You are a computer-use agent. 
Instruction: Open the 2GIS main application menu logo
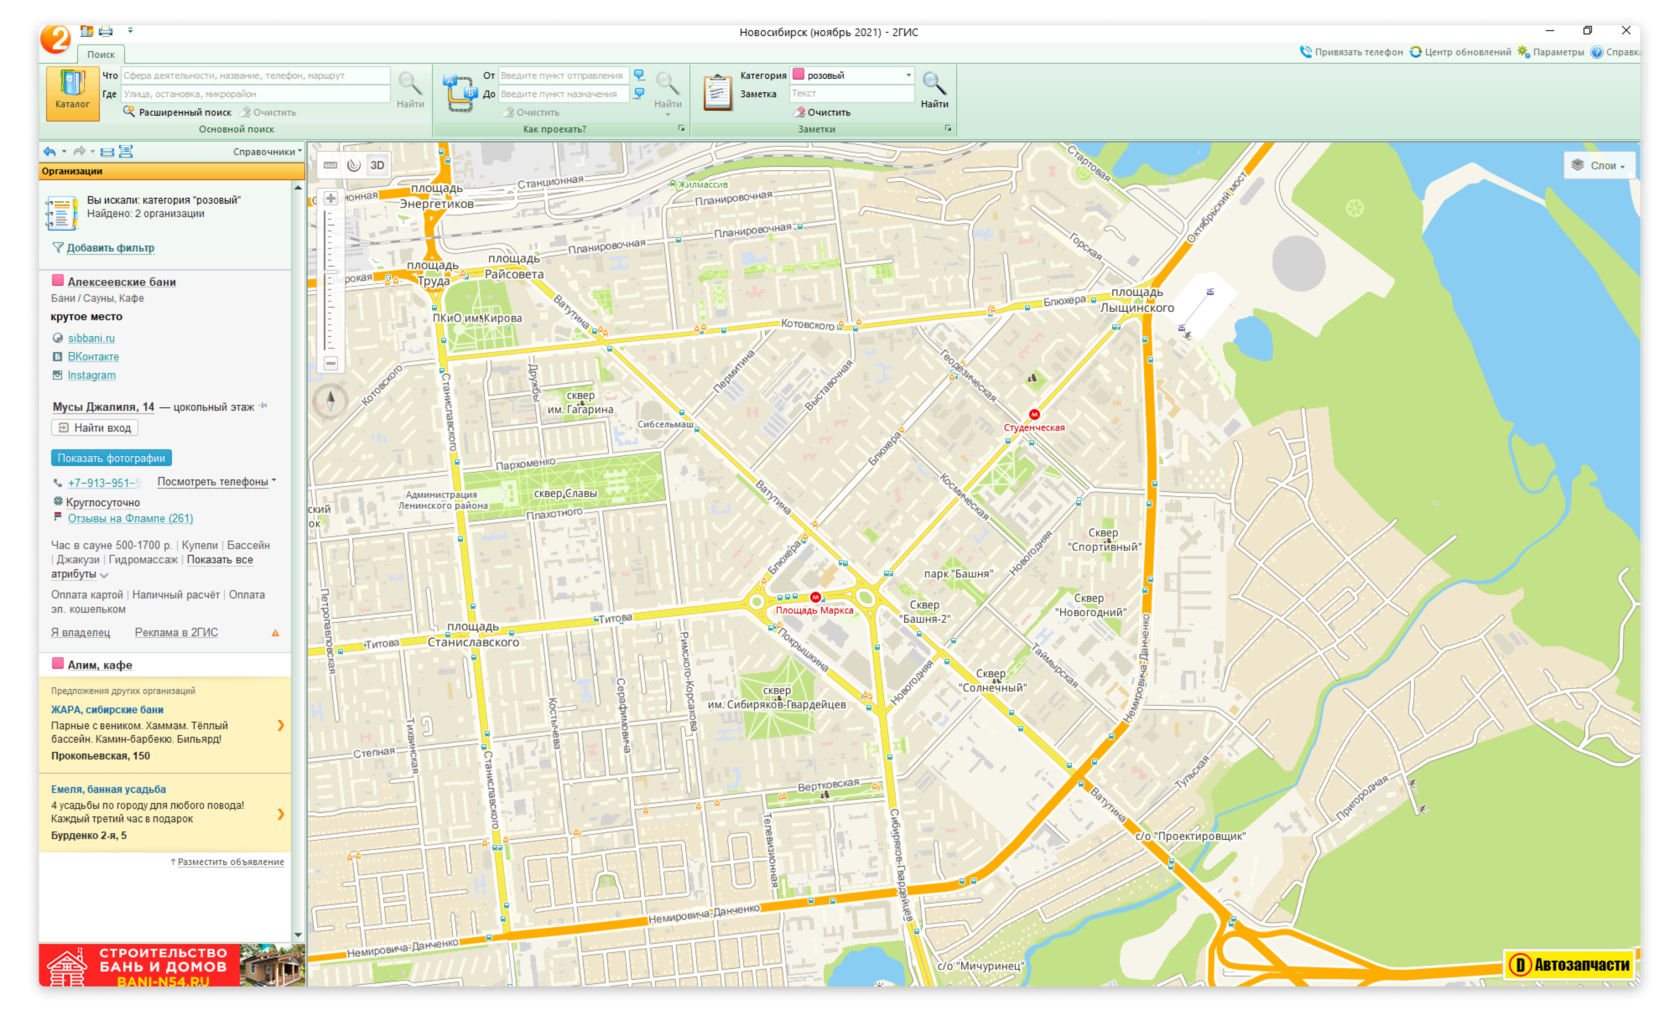click(56, 39)
